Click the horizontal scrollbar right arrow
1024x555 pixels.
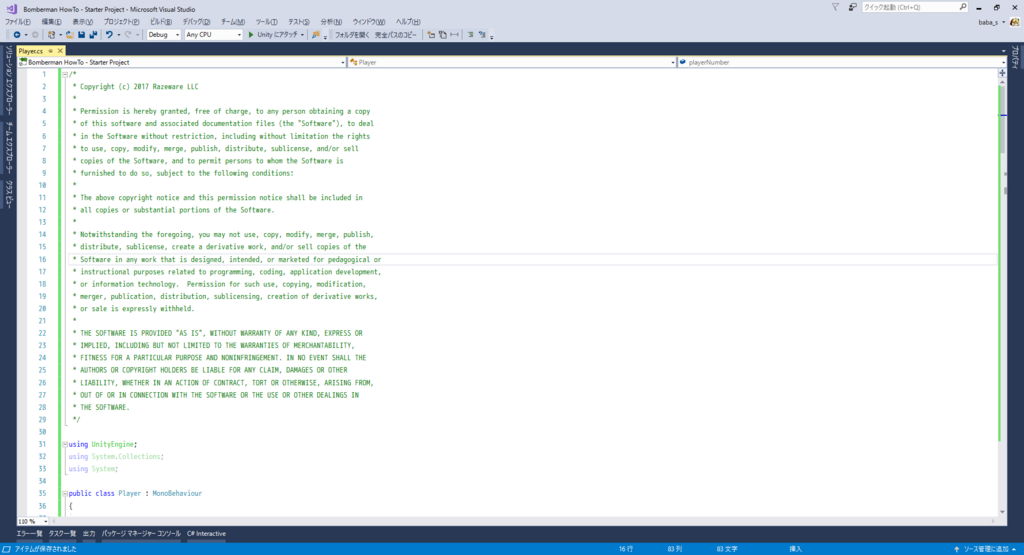(x=995, y=521)
